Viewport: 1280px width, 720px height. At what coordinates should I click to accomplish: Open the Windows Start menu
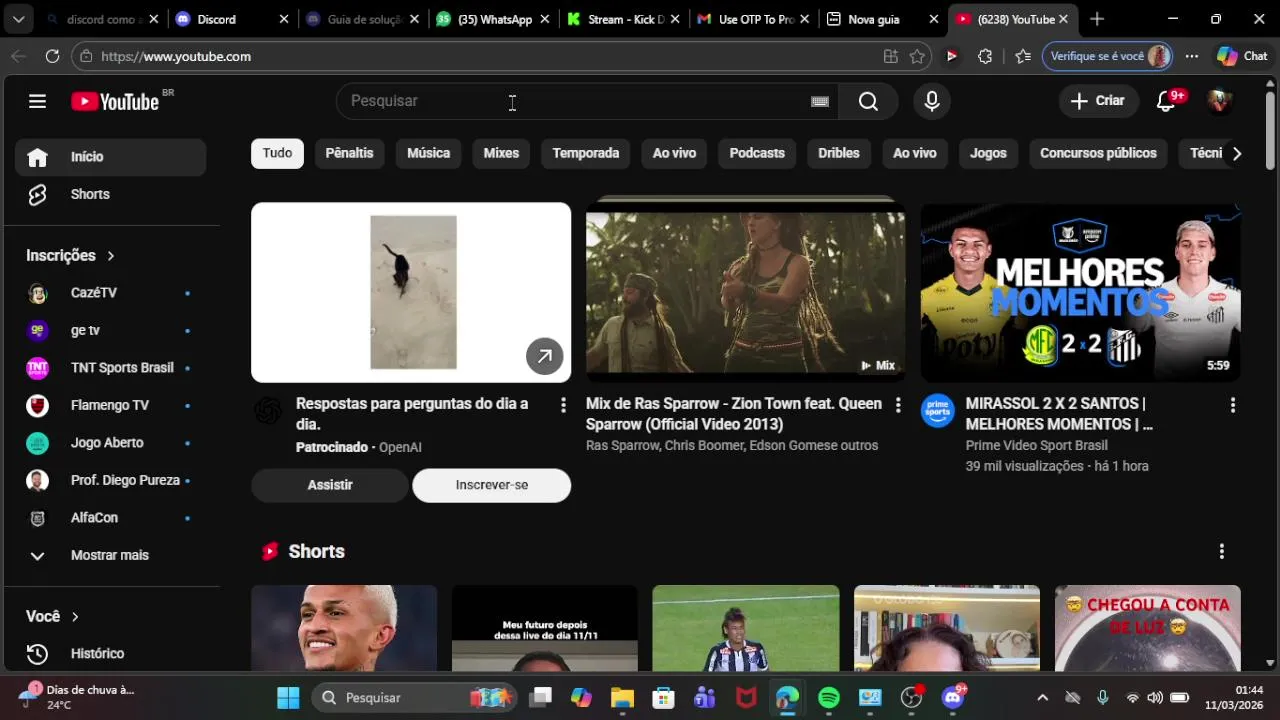288,697
